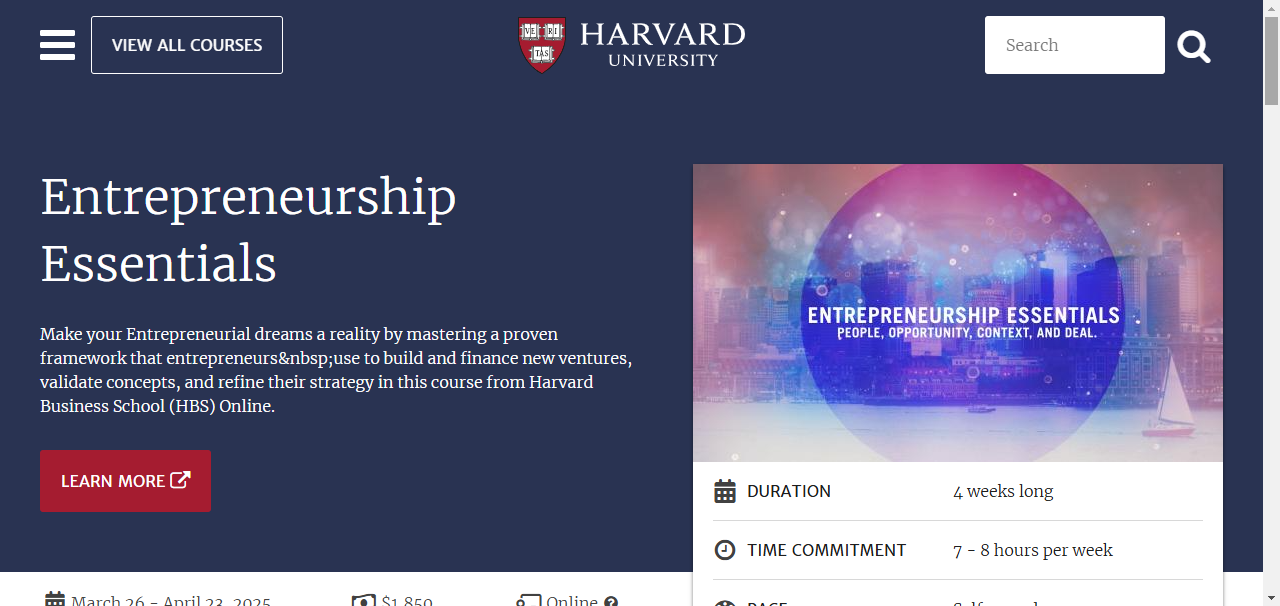Click the Entrepreneurship Essentials course banner image

957,313
